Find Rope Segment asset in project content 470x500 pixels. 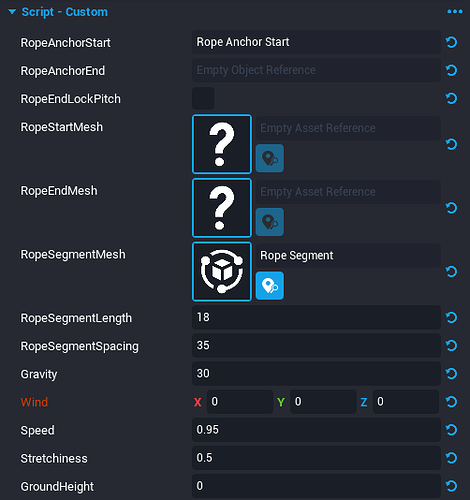270,286
